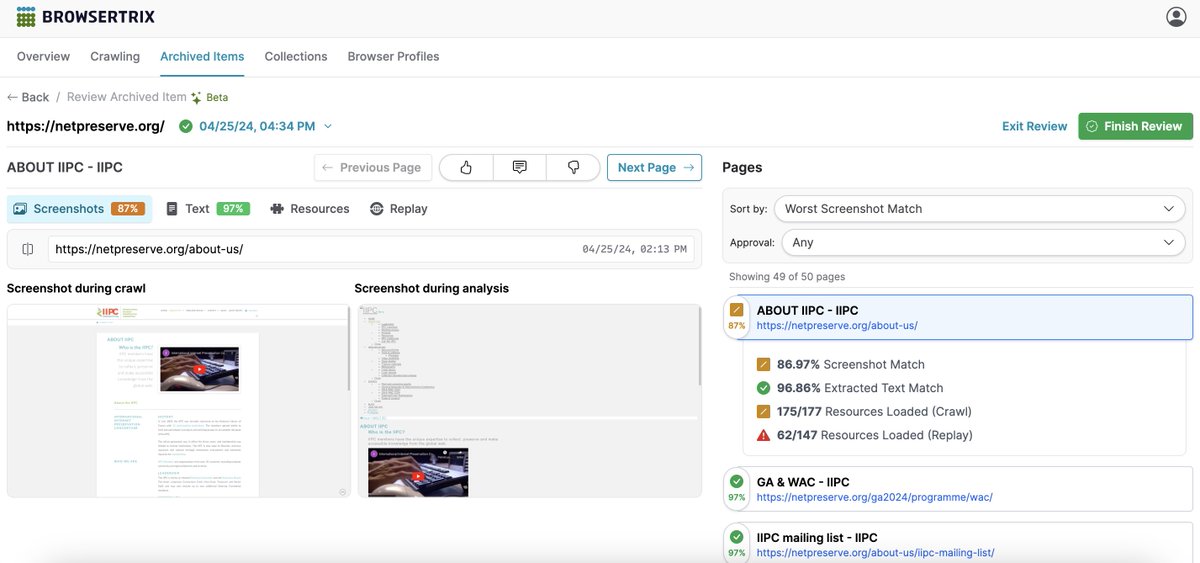Click the red warning icon for Replay resources
This screenshot has width=1200, height=563.
pos(764,435)
